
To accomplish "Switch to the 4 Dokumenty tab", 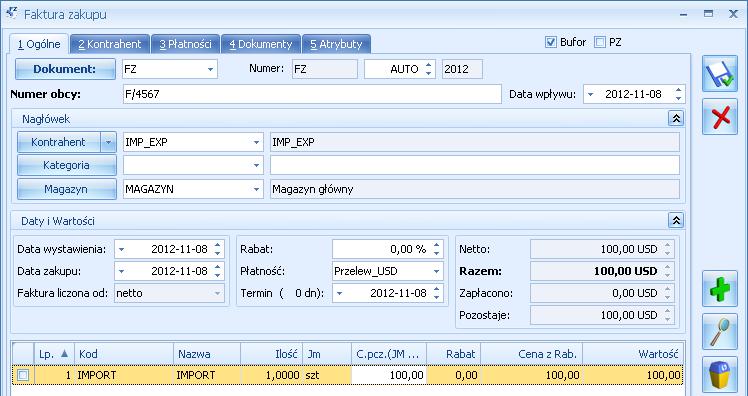I will (260, 44).
